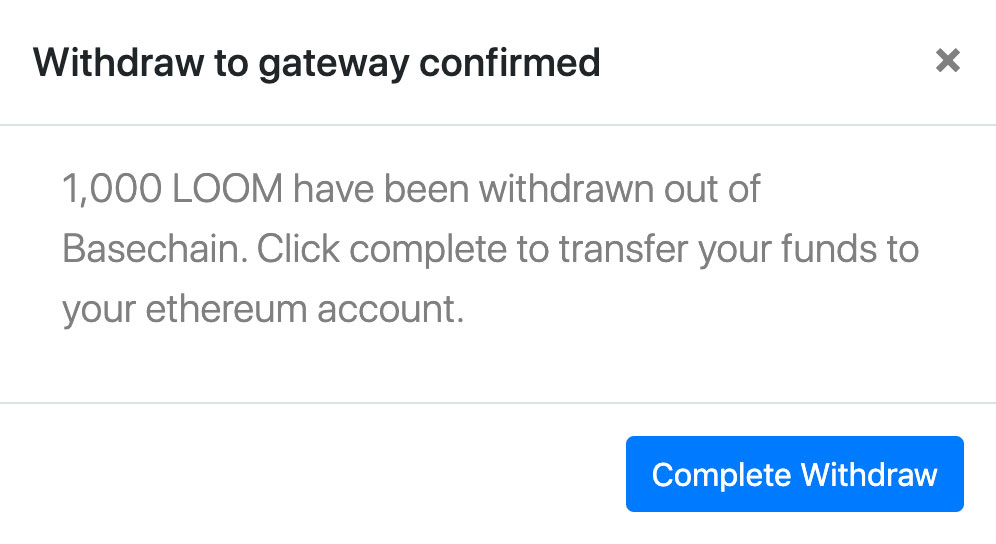Image resolution: width=996 pixels, height=544 pixels.
Task: Click the word 'account.' ending the message
Action: pos(390,310)
